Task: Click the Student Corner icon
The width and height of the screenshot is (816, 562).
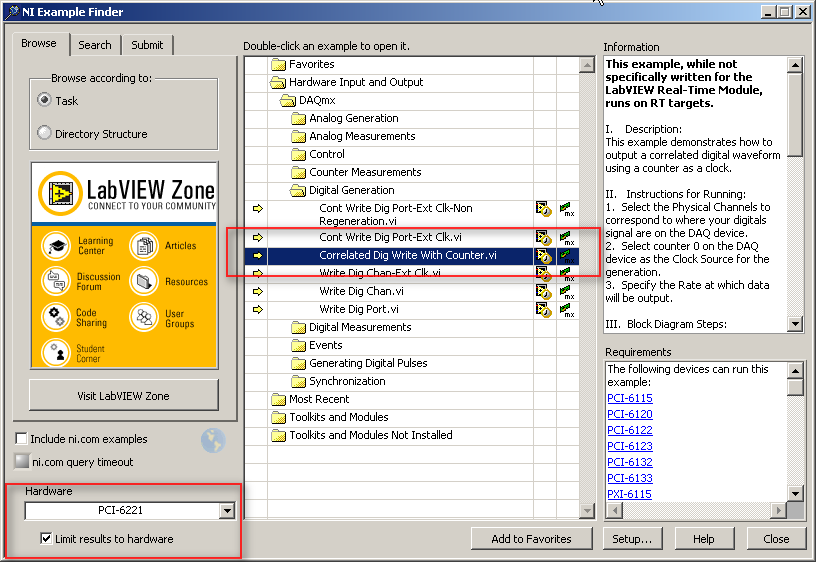Action: point(56,352)
